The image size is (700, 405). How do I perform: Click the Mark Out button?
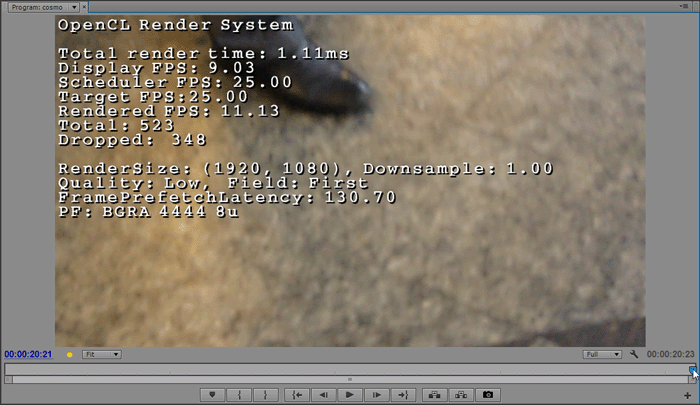click(266, 395)
